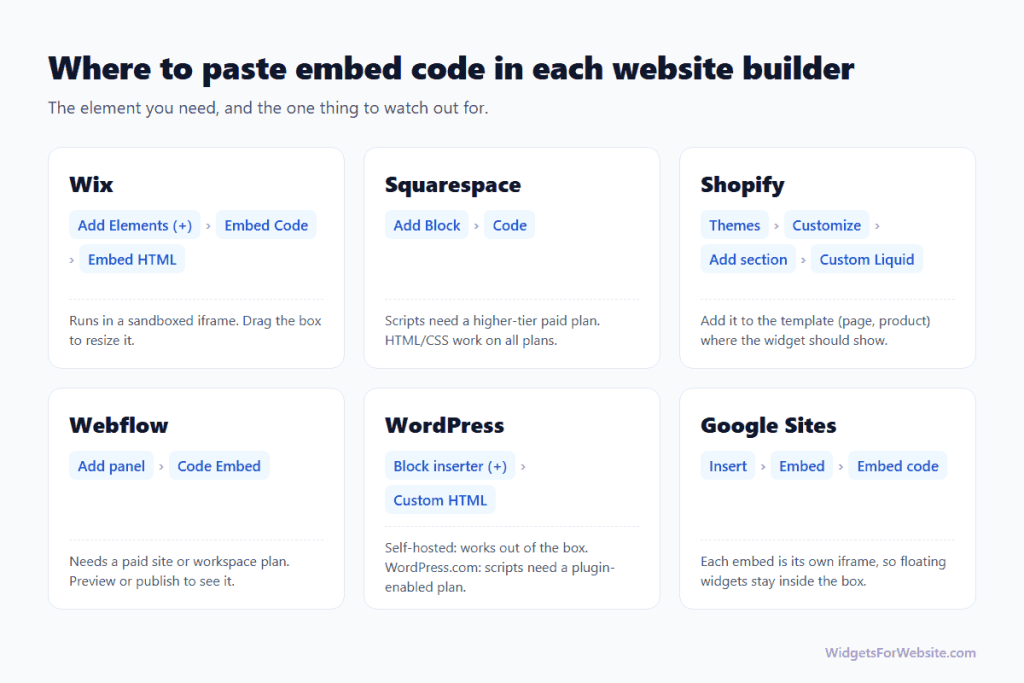The height and width of the screenshot is (683, 1024).
Task: Click the arrow between Add section and Custom Liquid
Action: 803,260
